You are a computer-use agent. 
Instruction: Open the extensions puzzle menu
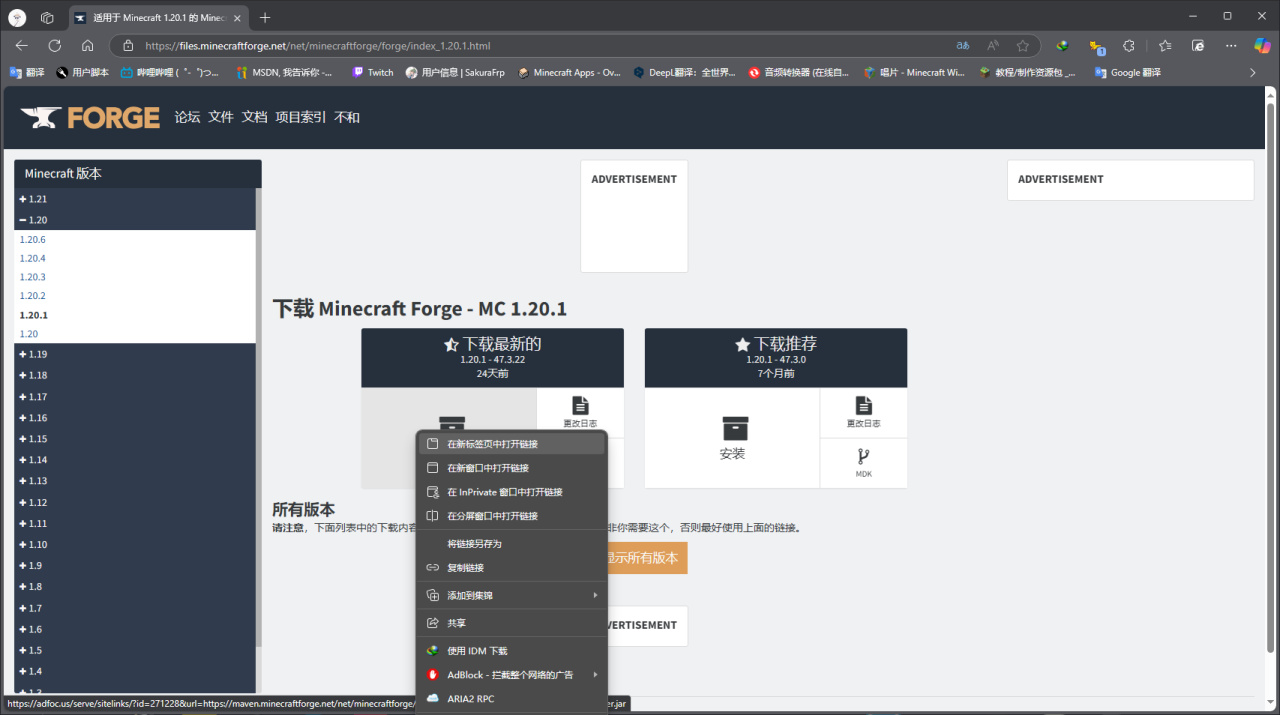coord(1129,46)
